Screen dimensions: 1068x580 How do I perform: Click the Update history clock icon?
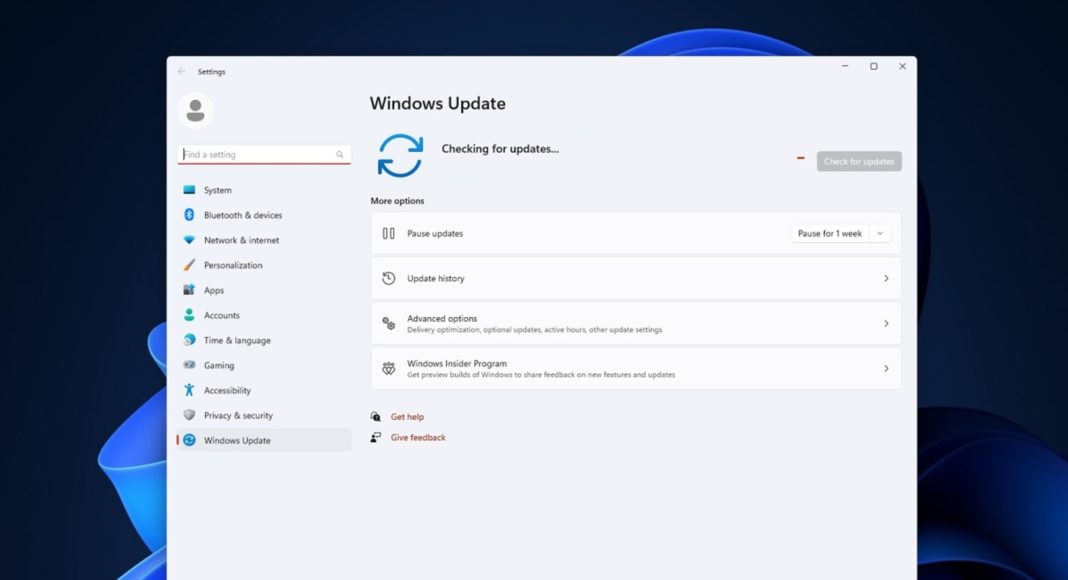click(x=388, y=278)
